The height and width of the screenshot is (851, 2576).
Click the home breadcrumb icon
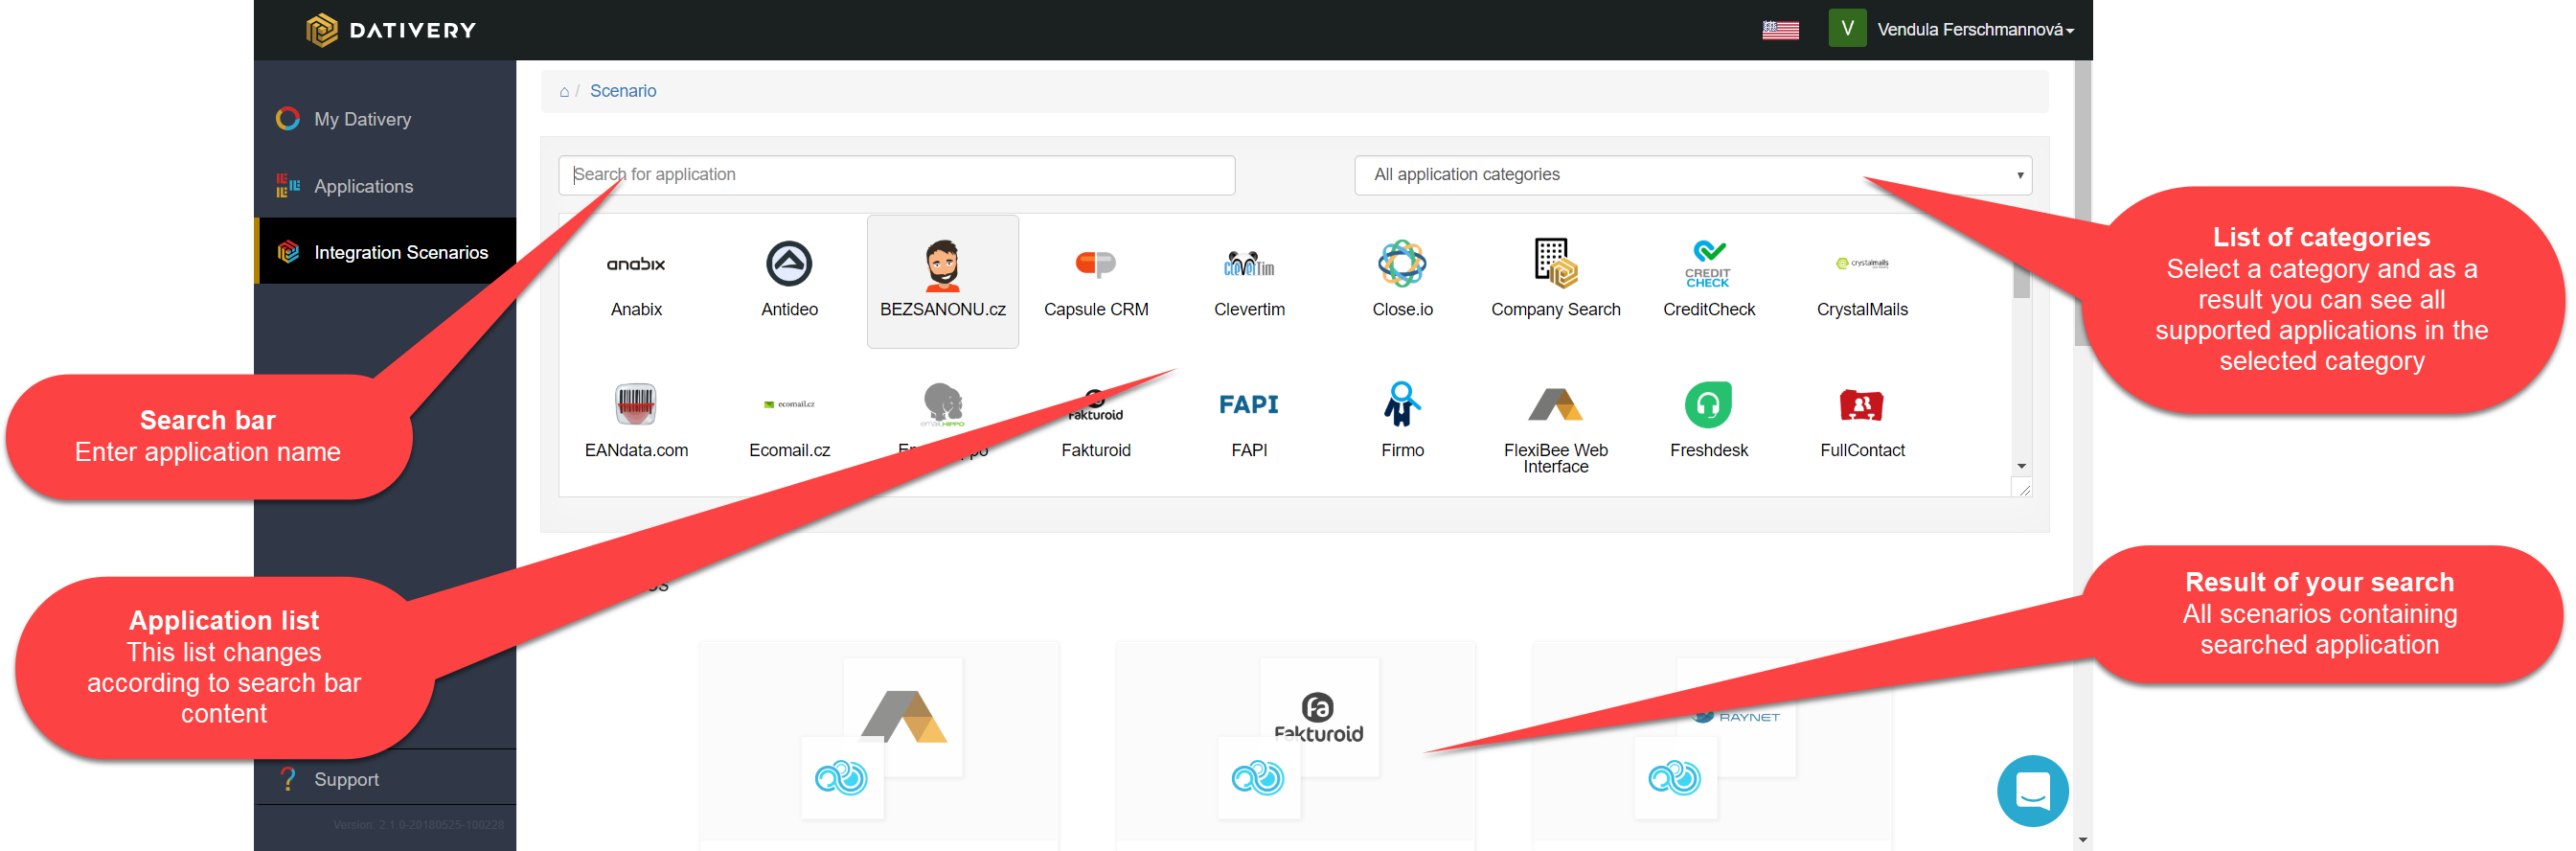(x=564, y=91)
